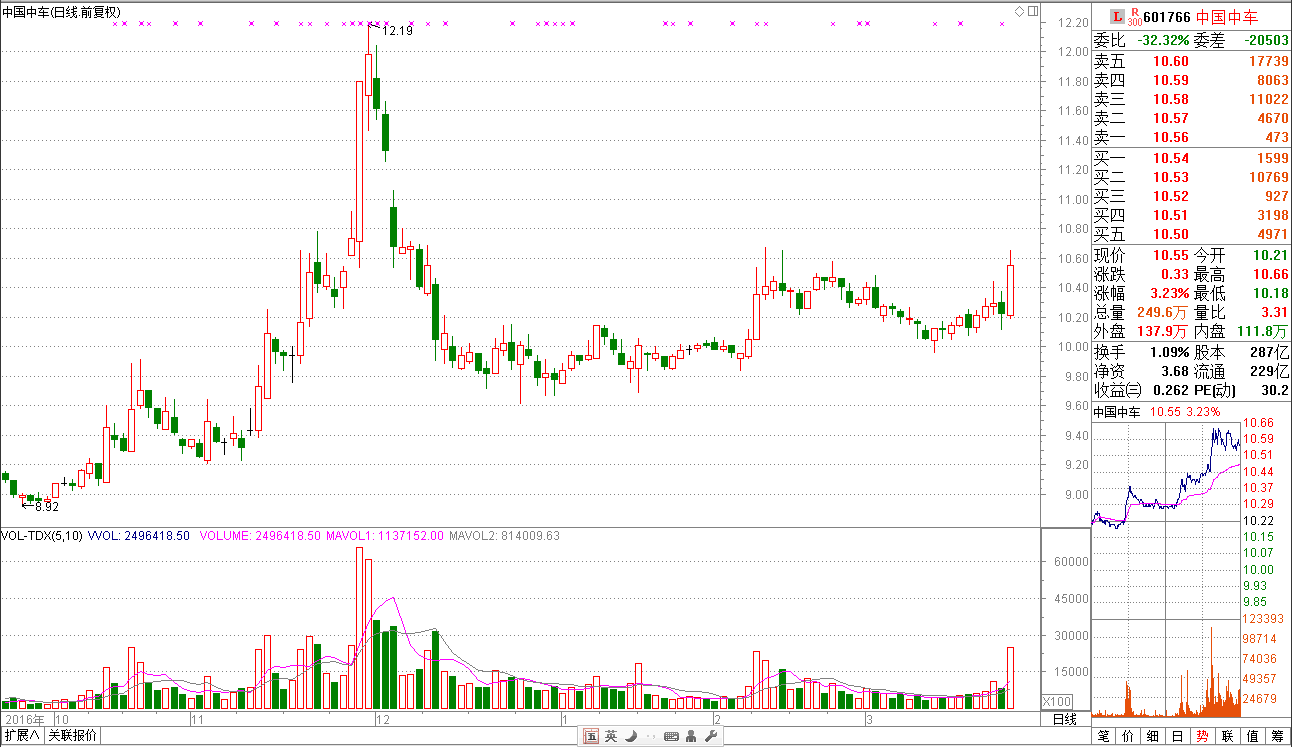
Task: Click the R300 margin-trading marker
Action: [1134, 17]
